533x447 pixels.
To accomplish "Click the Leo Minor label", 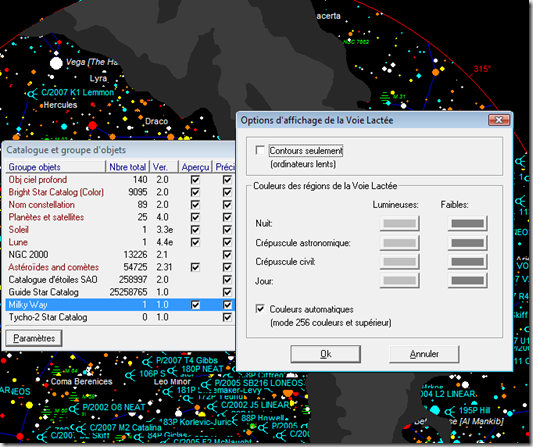I will point(172,382).
